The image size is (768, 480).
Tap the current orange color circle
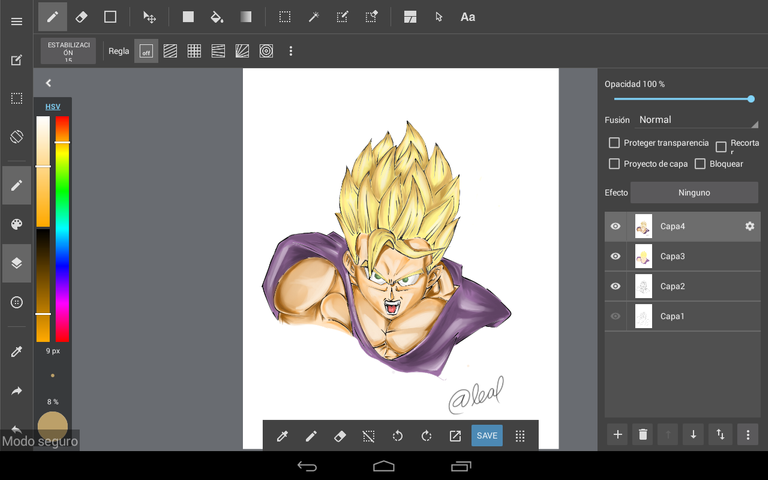pos(52,426)
